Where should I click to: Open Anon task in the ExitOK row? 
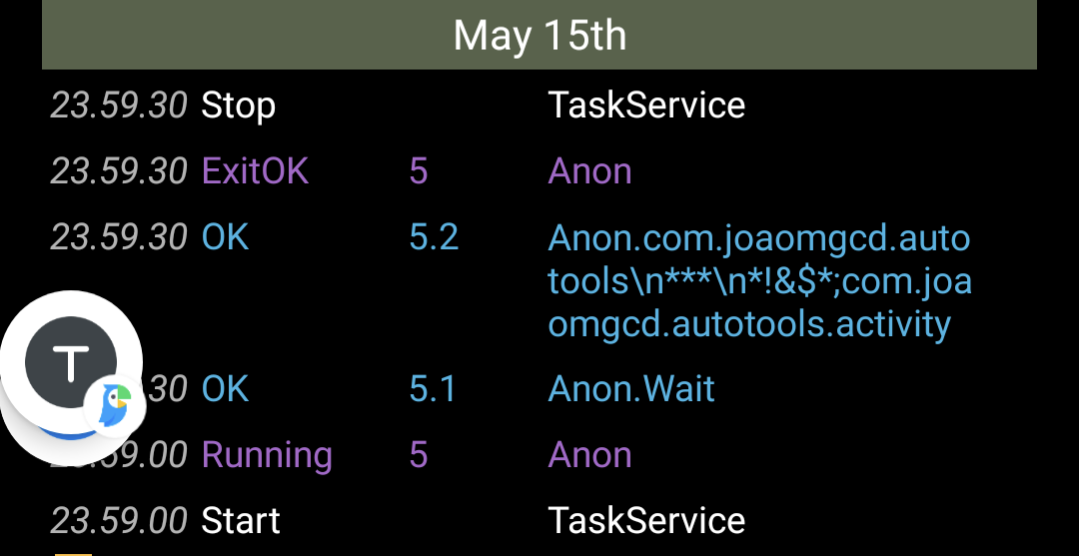[x=590, y=171]
